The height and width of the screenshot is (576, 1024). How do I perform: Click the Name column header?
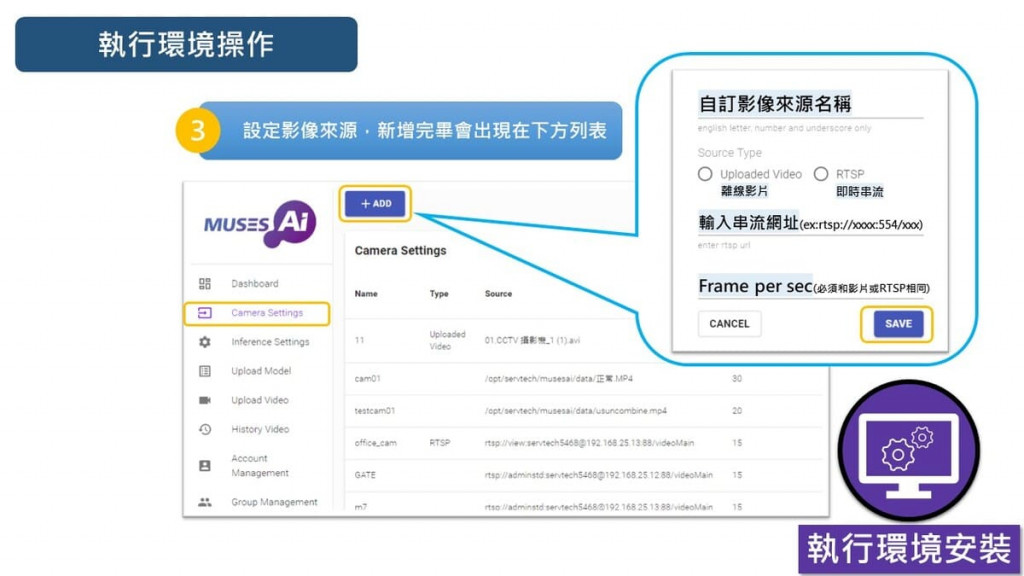pyautogui.click(x=366, y=294)
